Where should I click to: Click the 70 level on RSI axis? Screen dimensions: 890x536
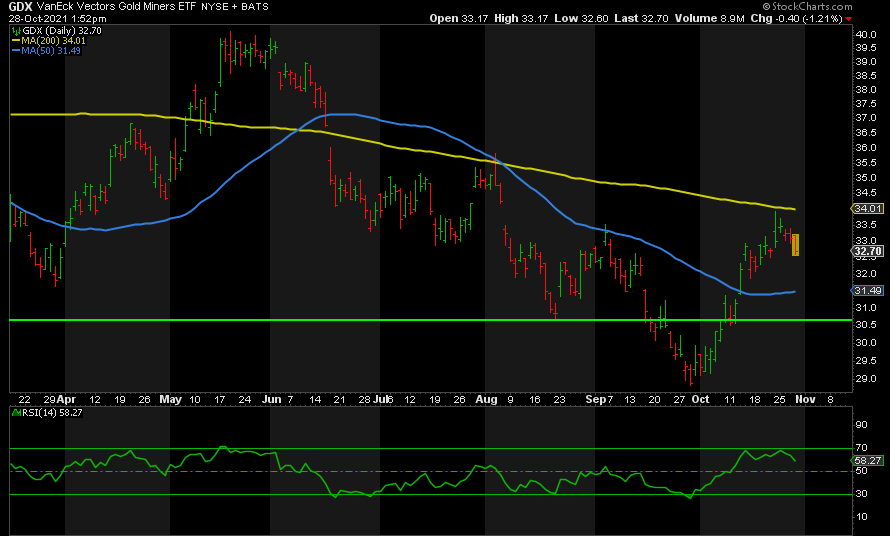click(x=861, y=447)
